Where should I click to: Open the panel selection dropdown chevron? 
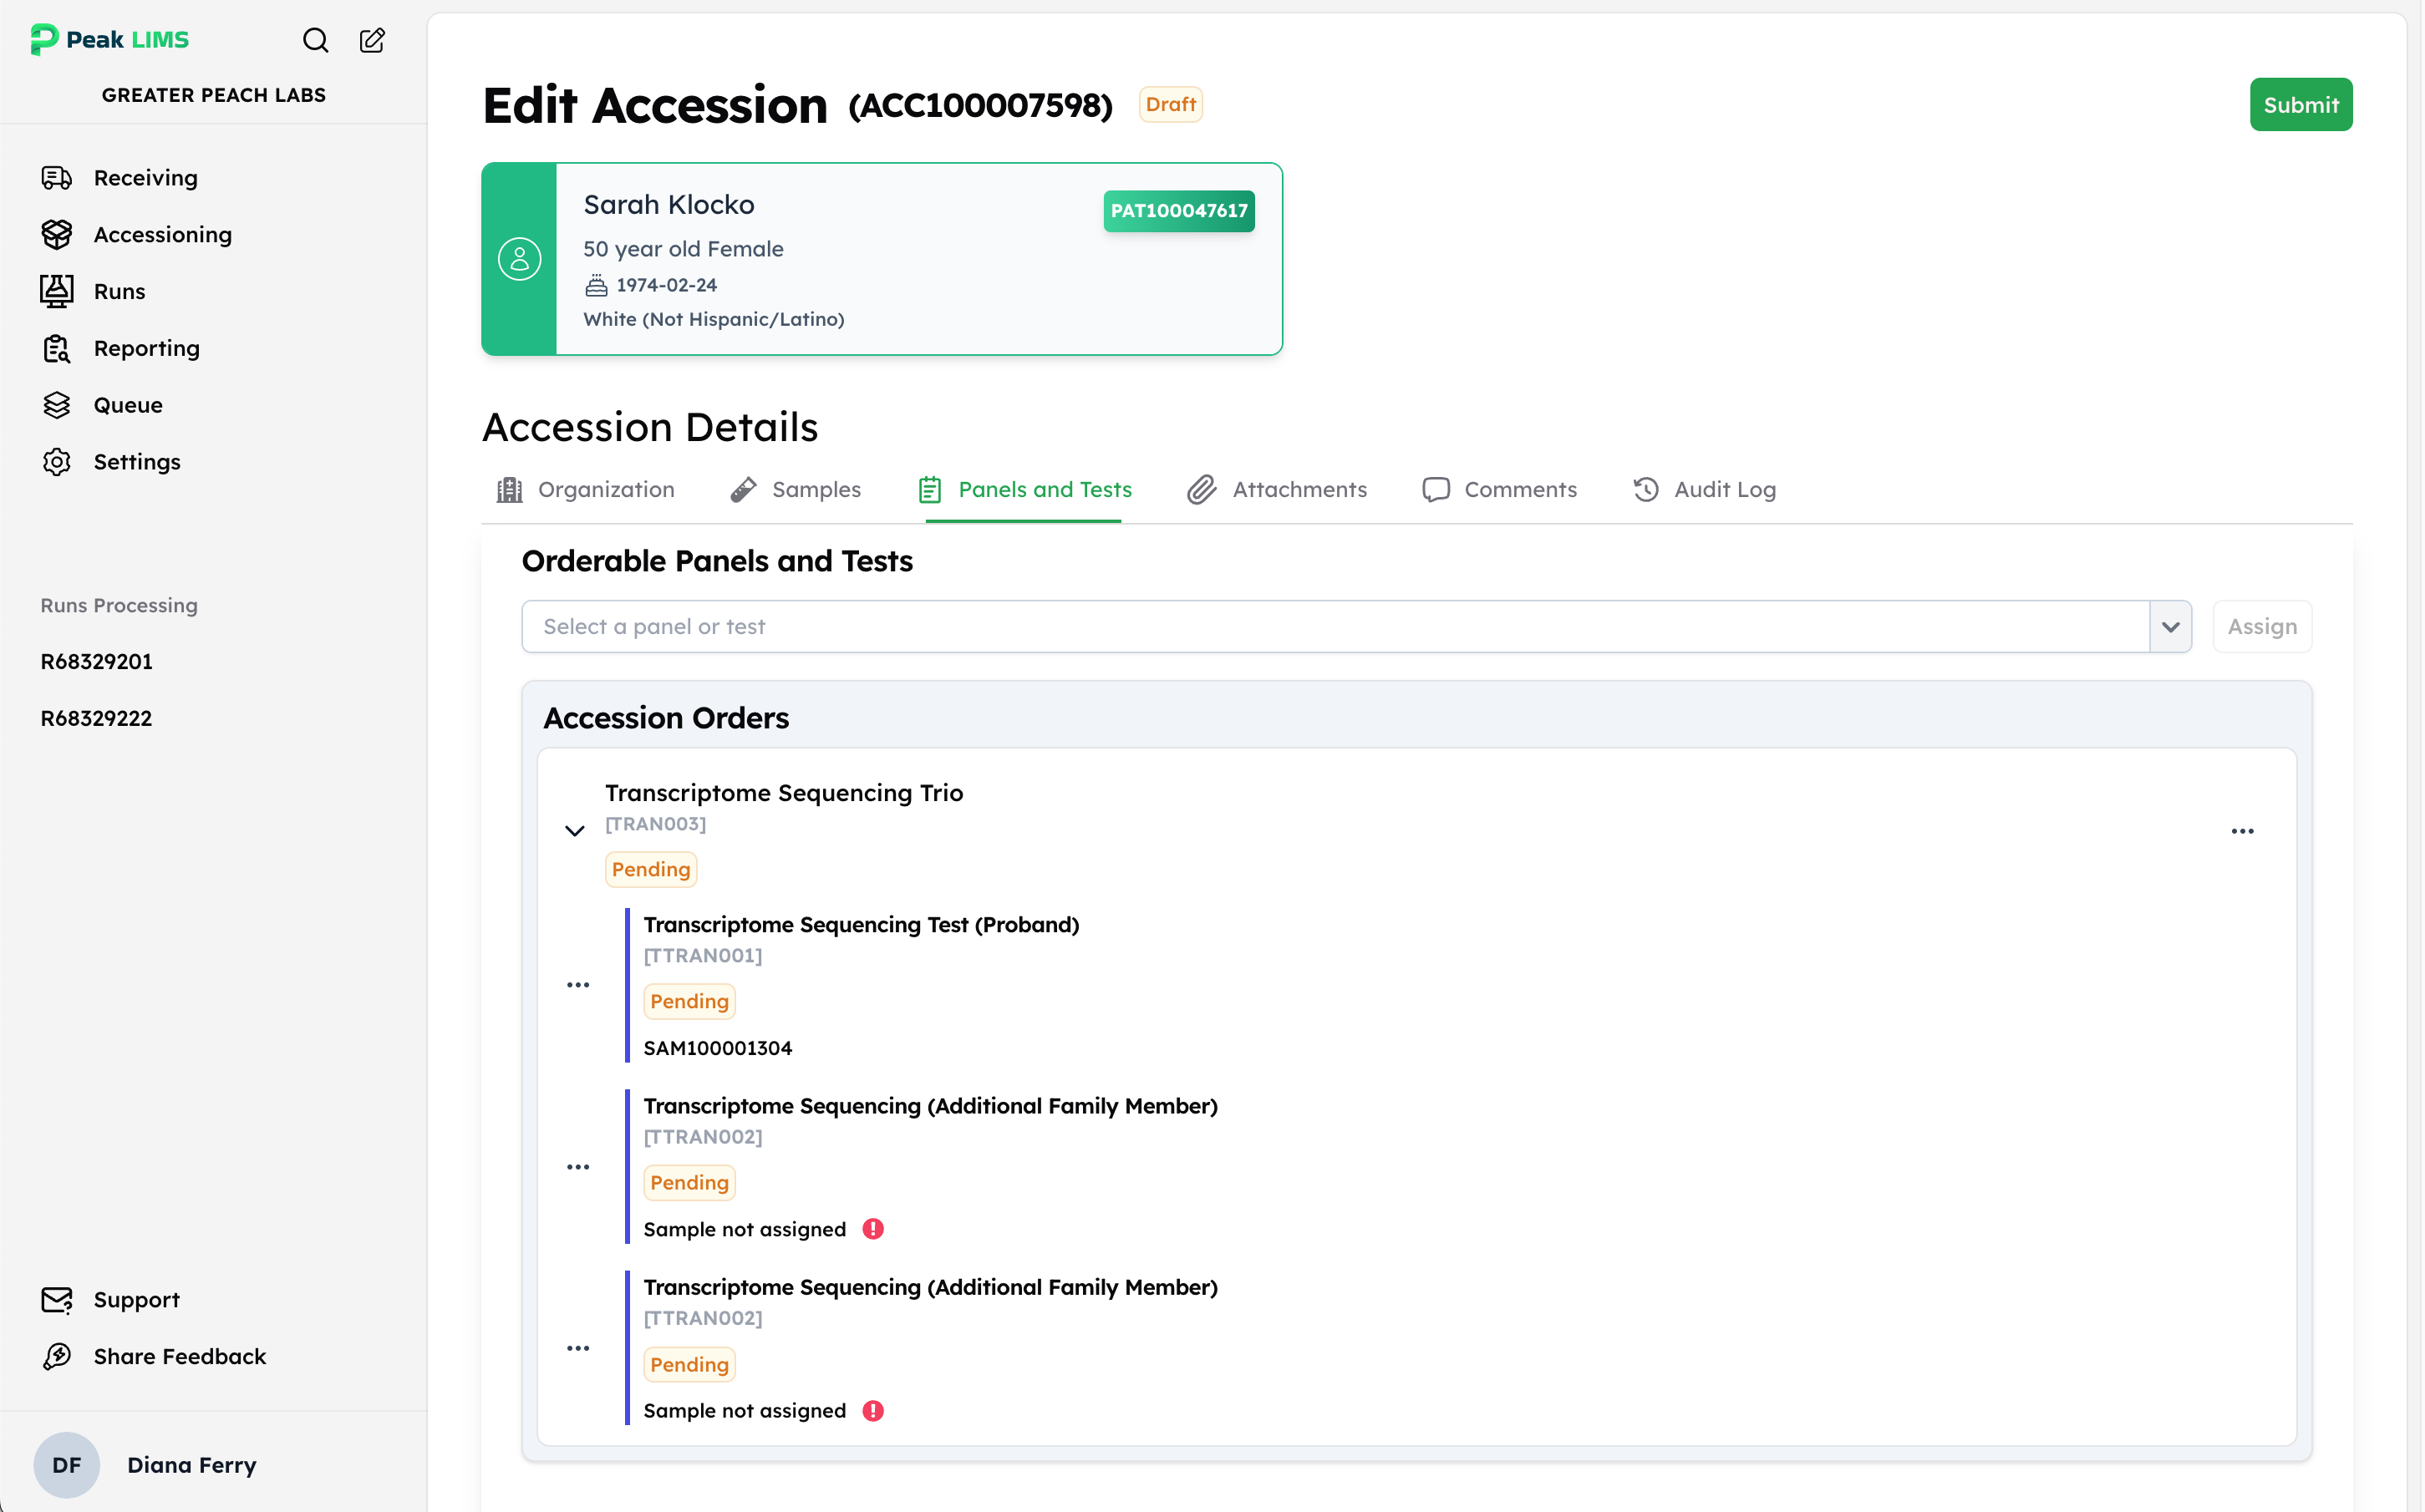2170,626
